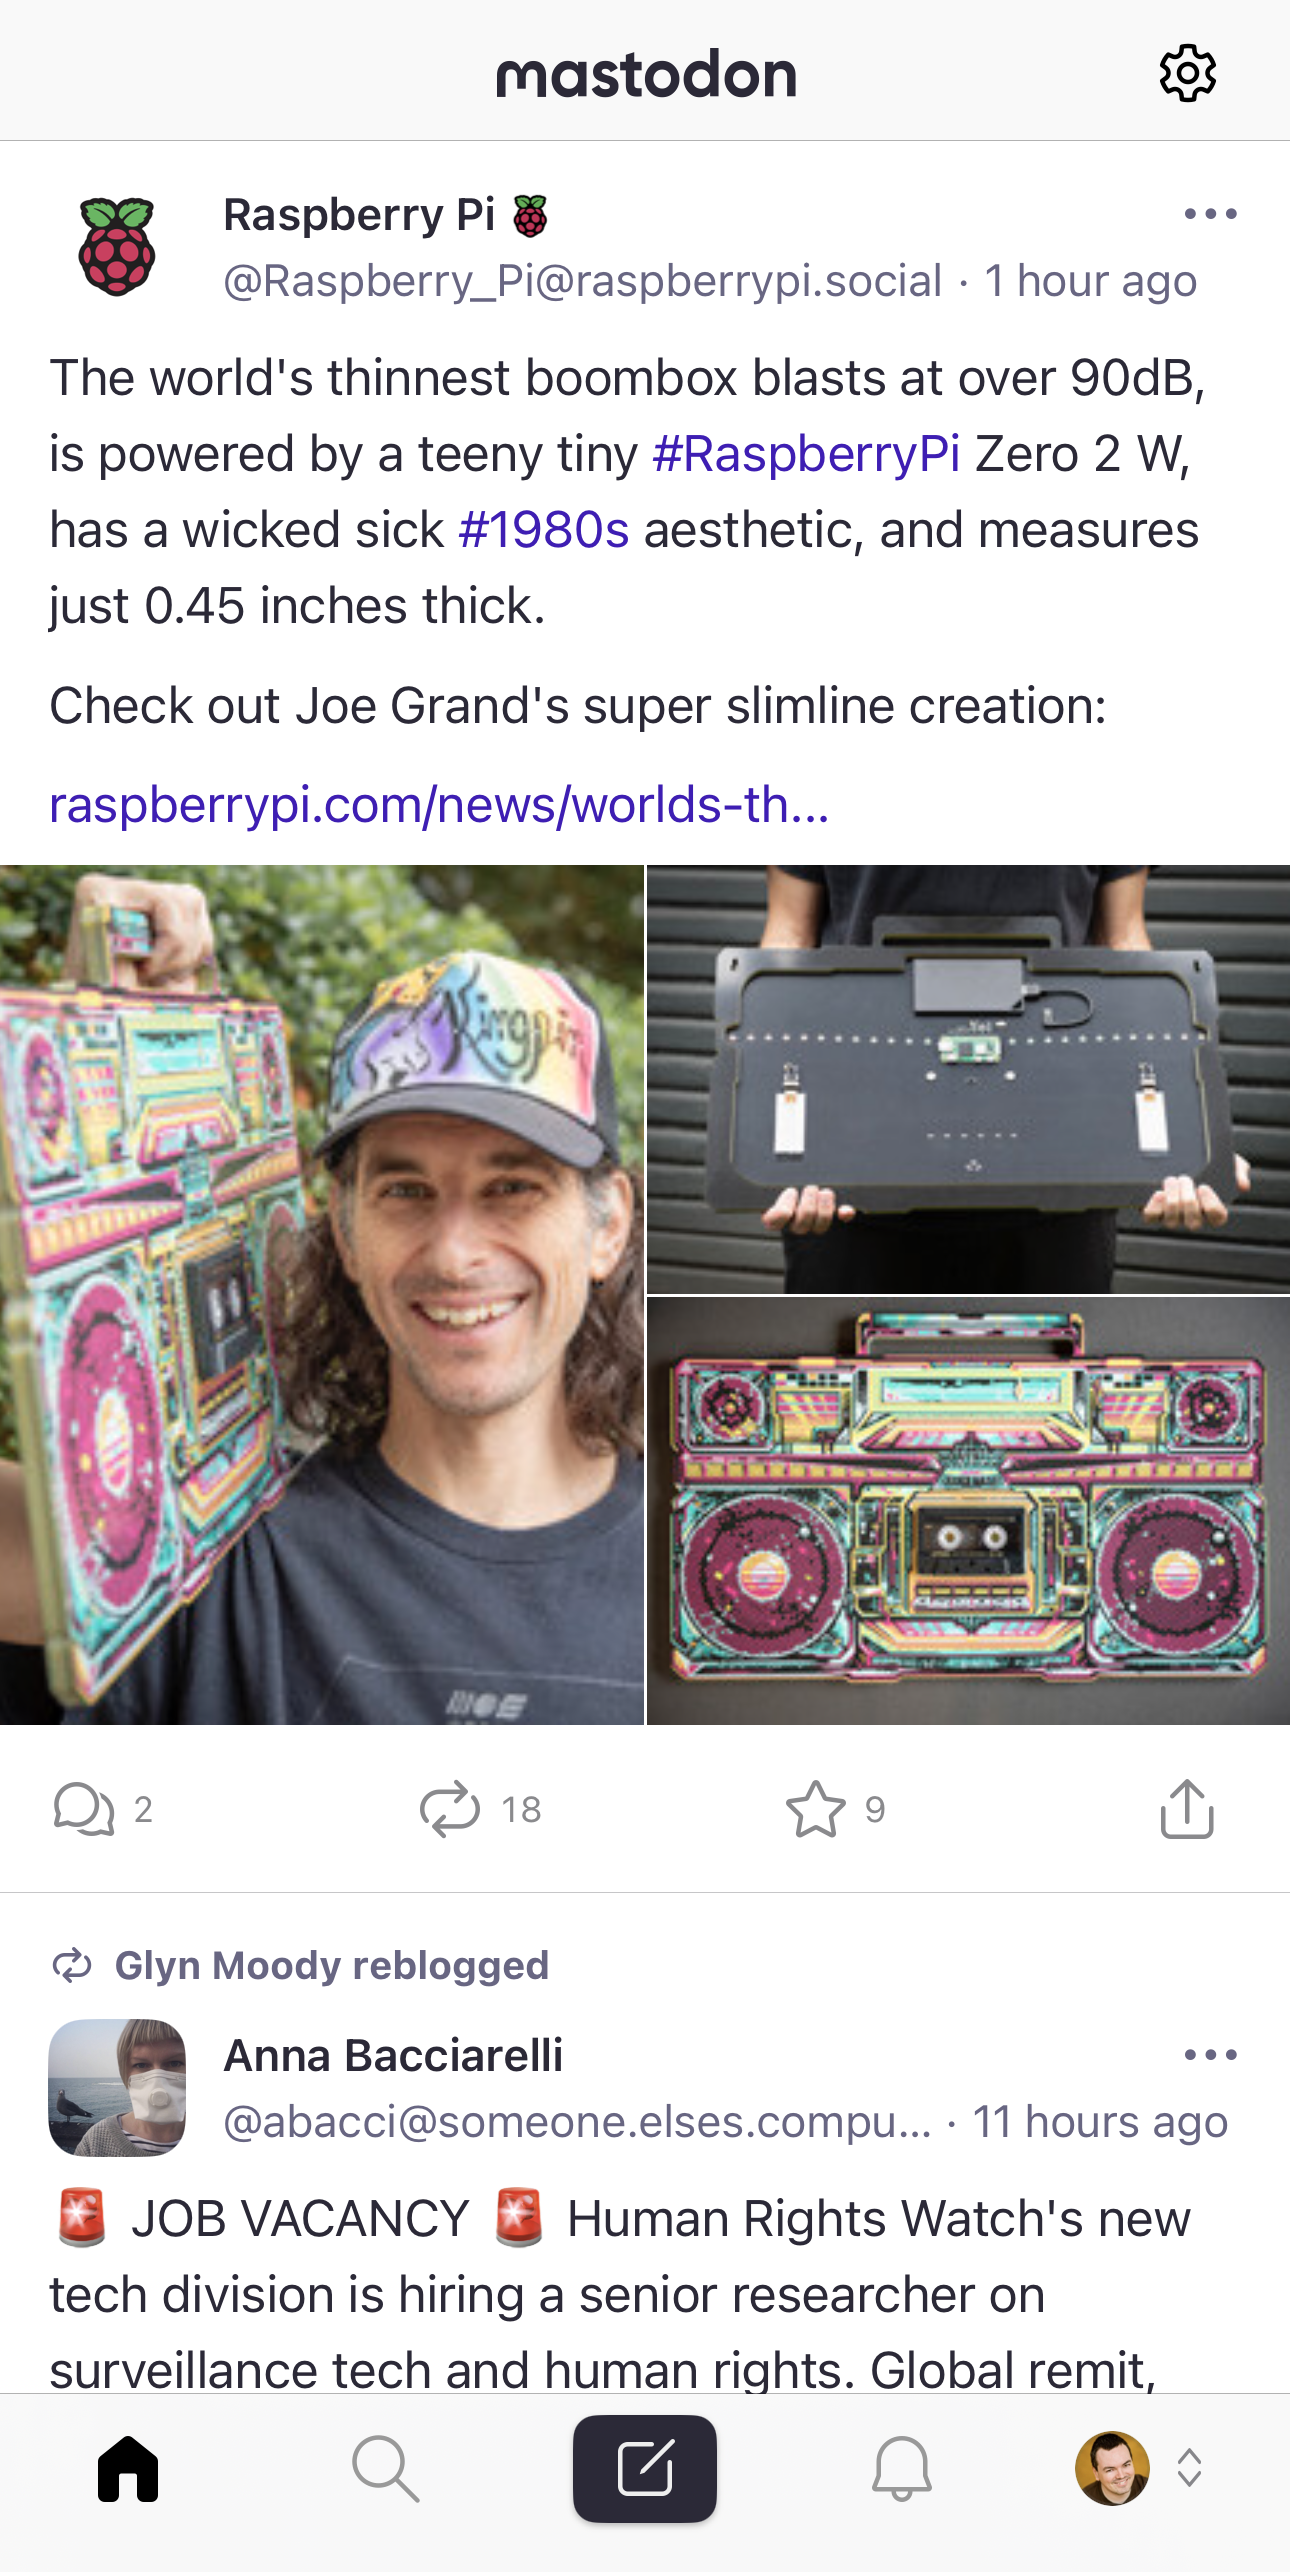This screenshot has height=2572, width=1290.
Task: Open settings via the gear icon
Action: (x=1187, y=73)
